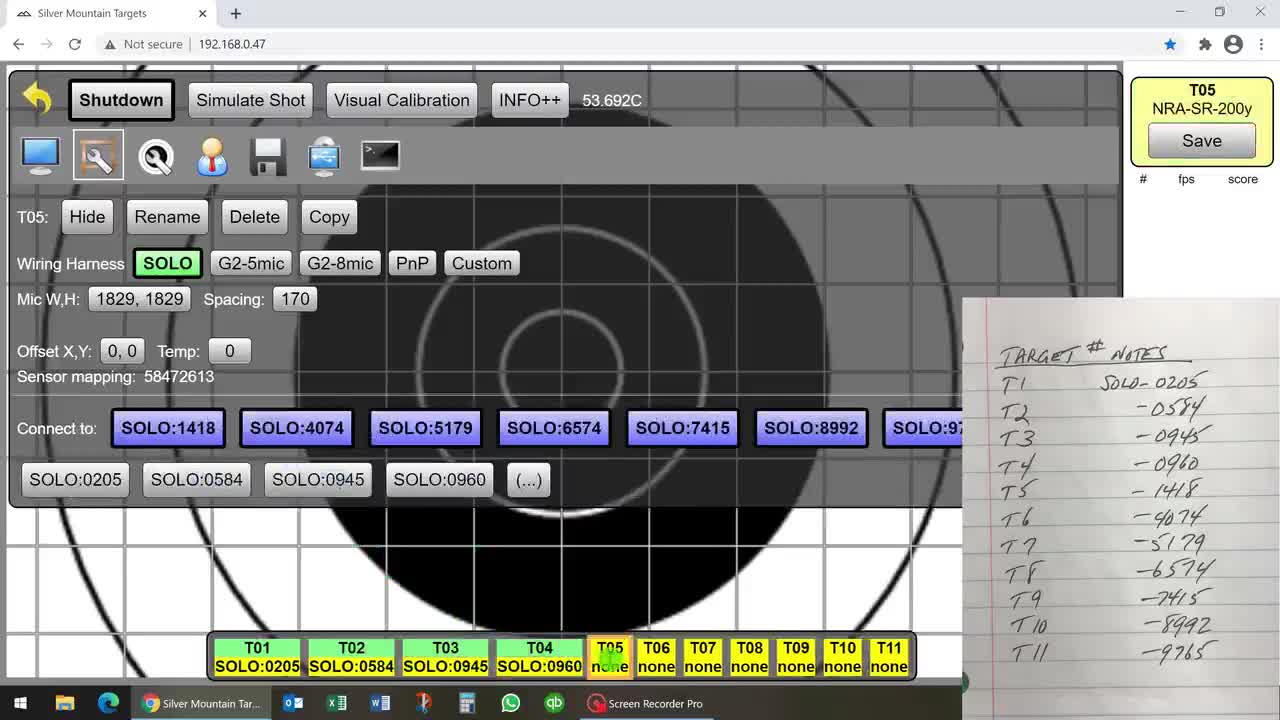This screenshot has height=720, width=1280.
Task: Open the user person icon
Action: pos(212,157)
